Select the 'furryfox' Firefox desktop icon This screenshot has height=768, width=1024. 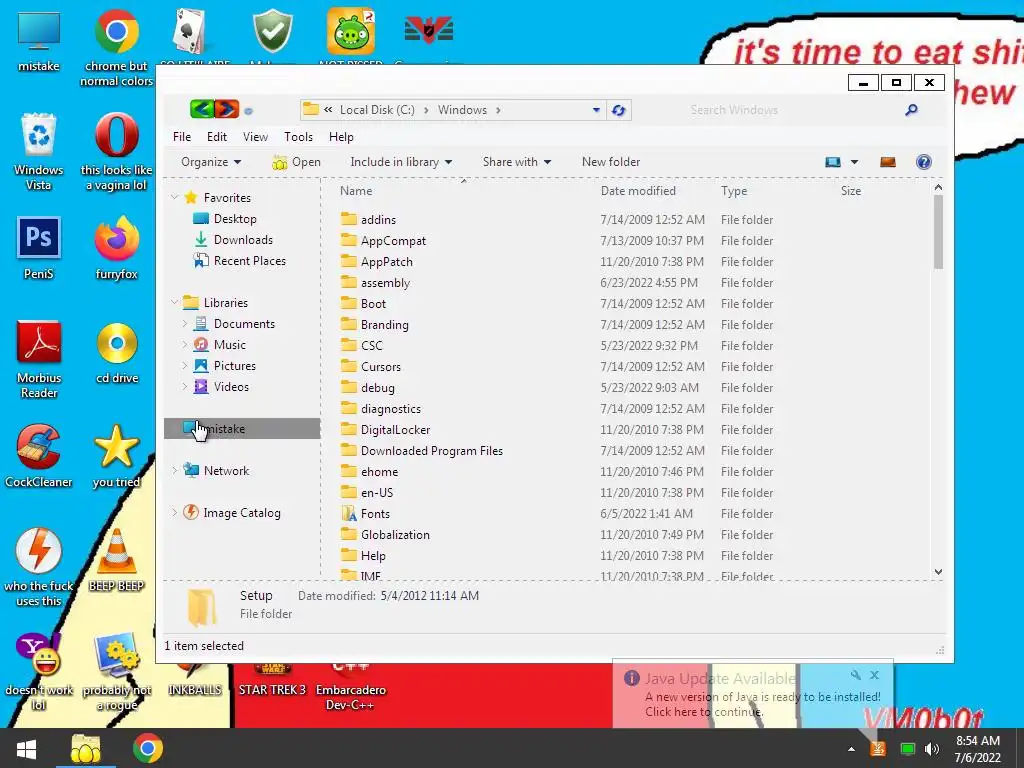click(x=116, y=248)
